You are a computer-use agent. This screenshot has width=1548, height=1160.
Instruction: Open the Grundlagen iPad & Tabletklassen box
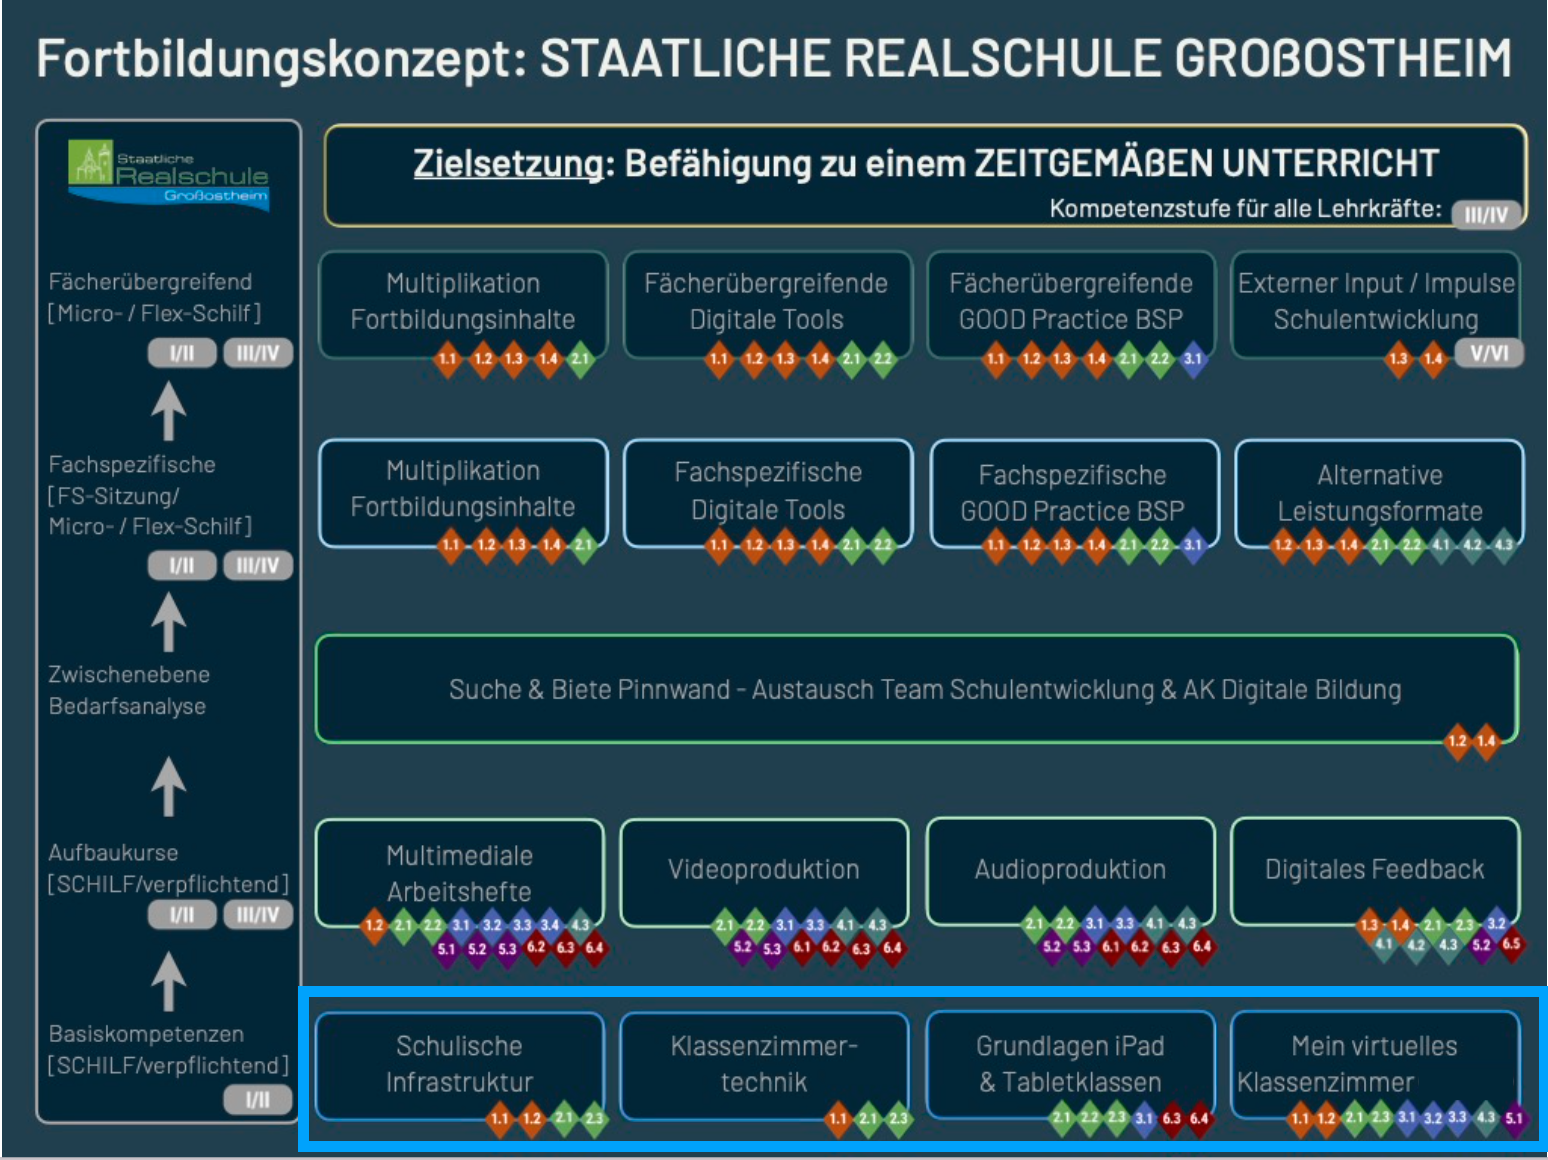[1070, 1063]
